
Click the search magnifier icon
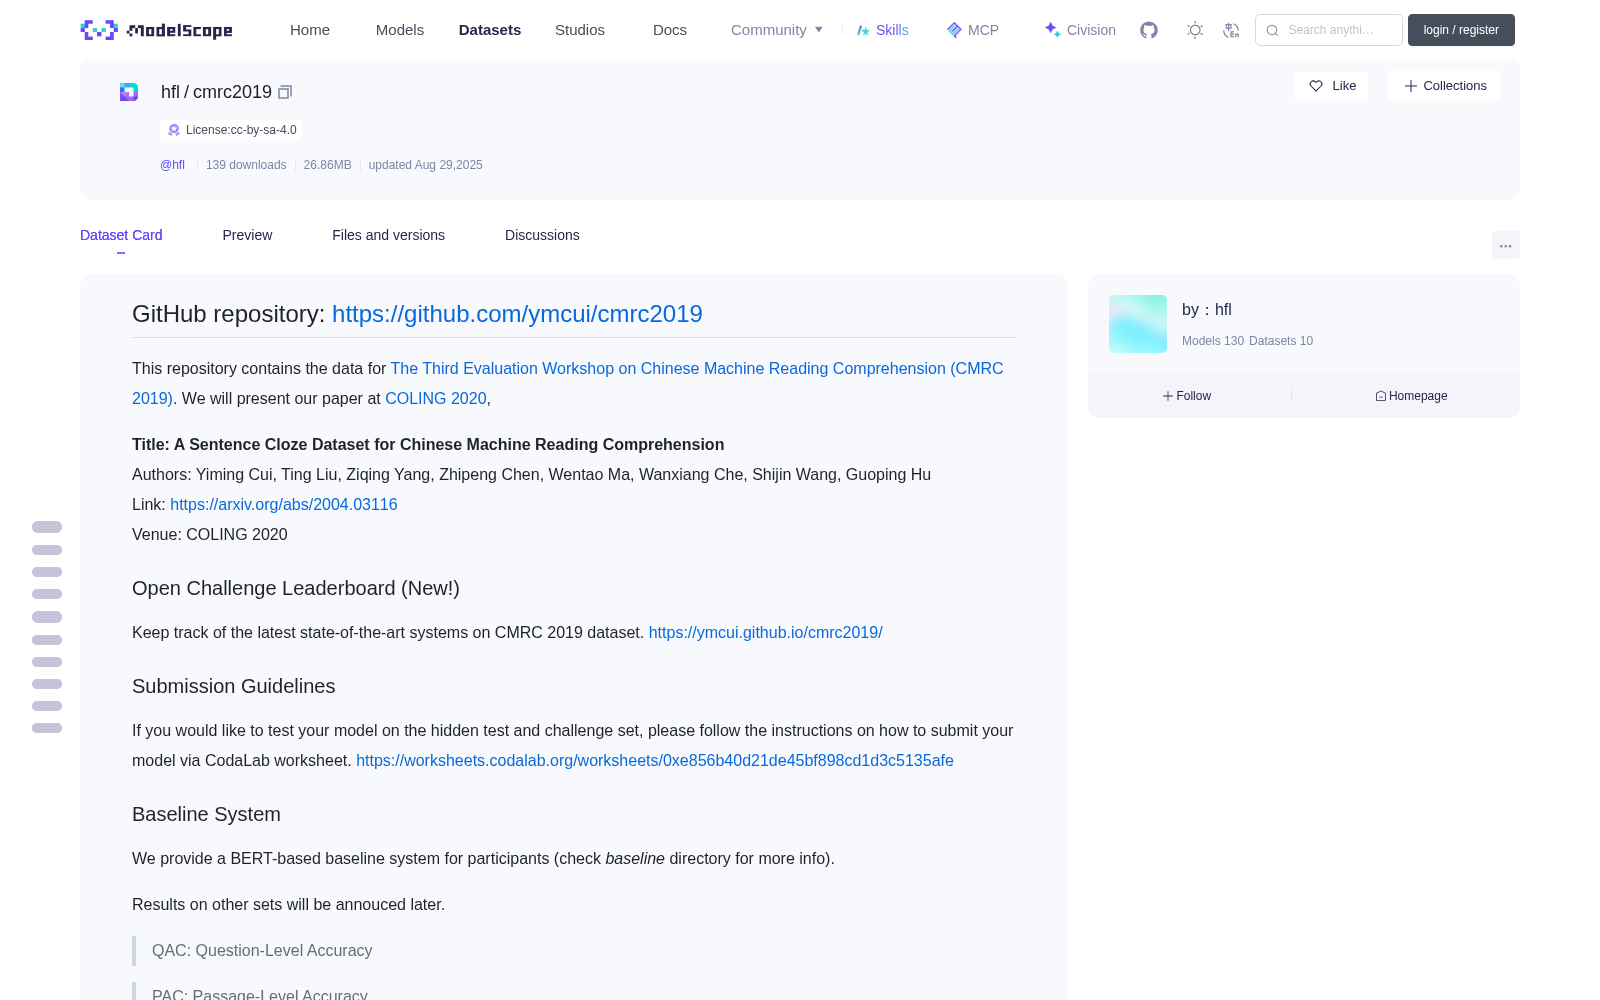point(1272,30)
